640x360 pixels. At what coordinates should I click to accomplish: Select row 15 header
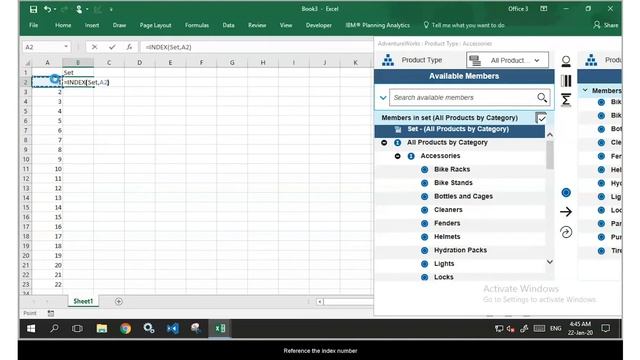[26, 207]
